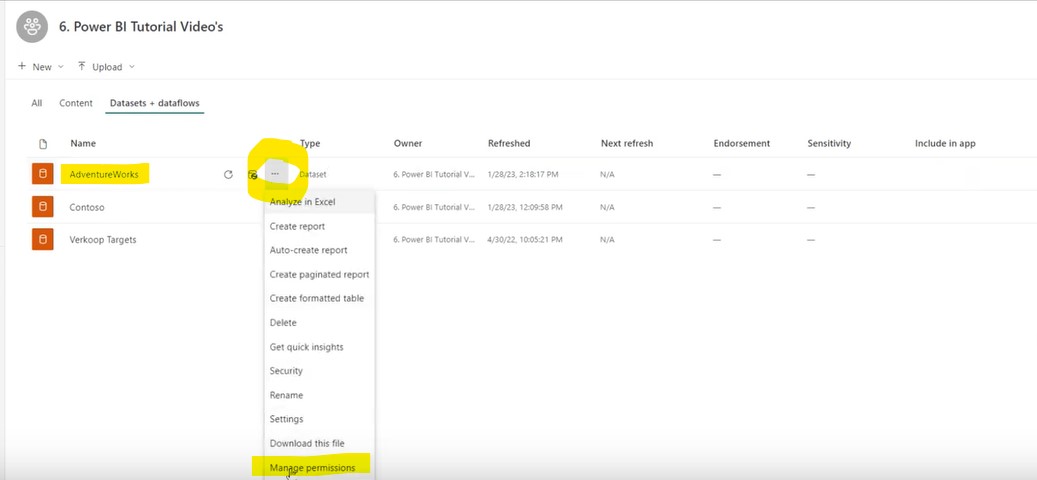The width and height of the screenshot is (1037, 480).
Task: Refresh the AdventureWorks dataset now
Action: click(x=228, y=175)
